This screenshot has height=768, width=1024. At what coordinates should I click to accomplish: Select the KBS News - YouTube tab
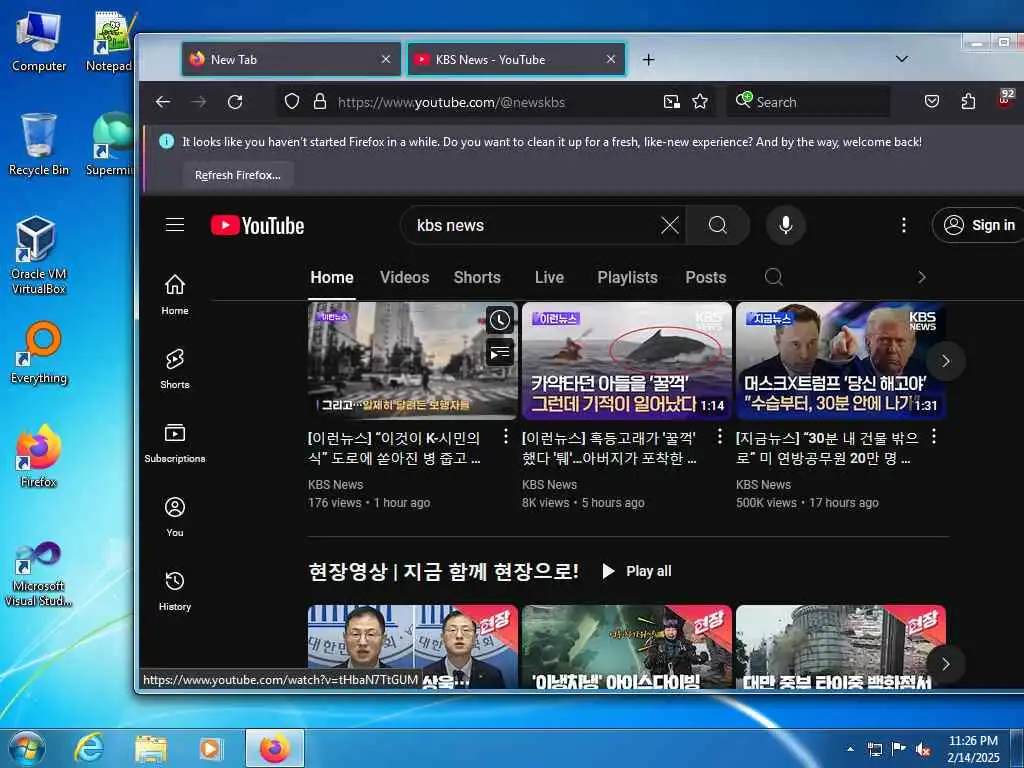[517, 59]
